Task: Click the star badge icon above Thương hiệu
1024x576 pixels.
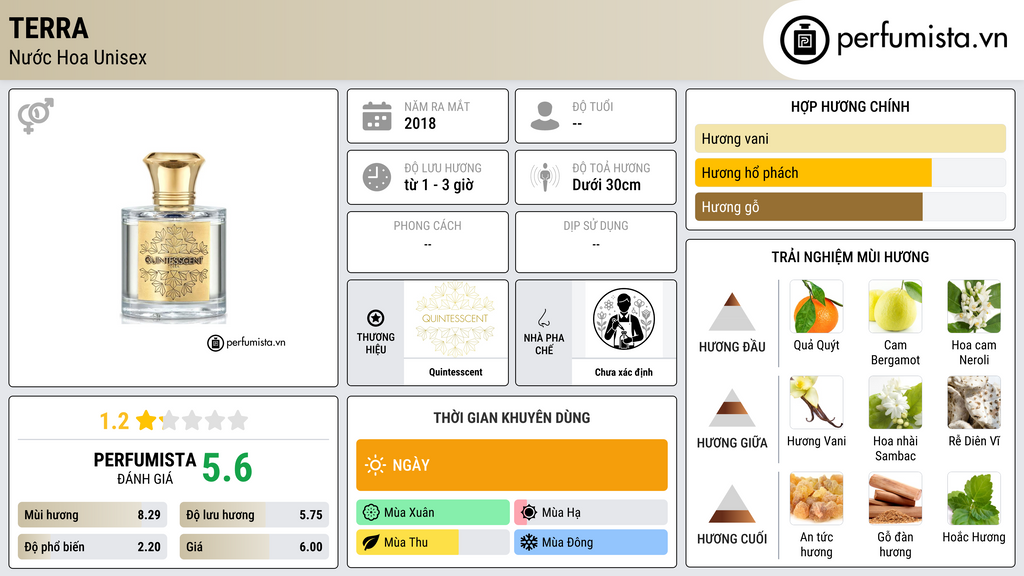Action: (376, 318)
